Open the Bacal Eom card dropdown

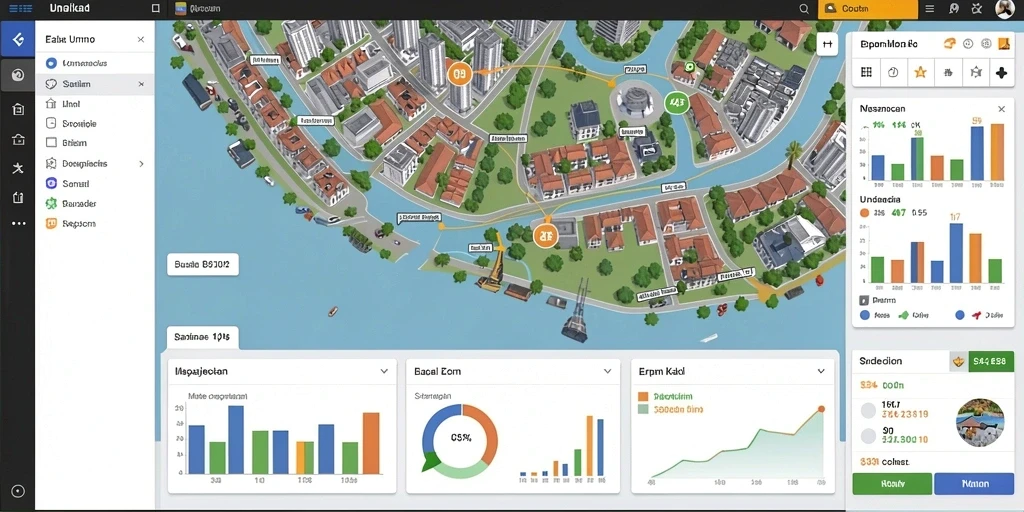point(607,371)
